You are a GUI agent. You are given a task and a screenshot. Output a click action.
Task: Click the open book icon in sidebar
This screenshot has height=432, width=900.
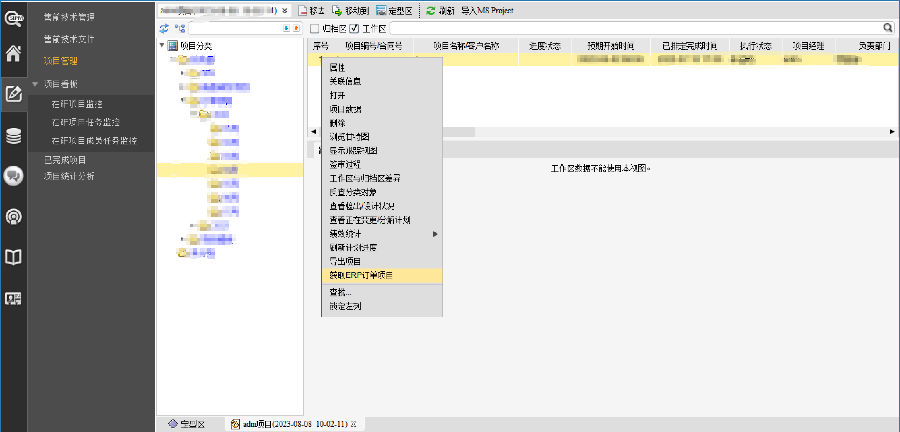(13, 257)
